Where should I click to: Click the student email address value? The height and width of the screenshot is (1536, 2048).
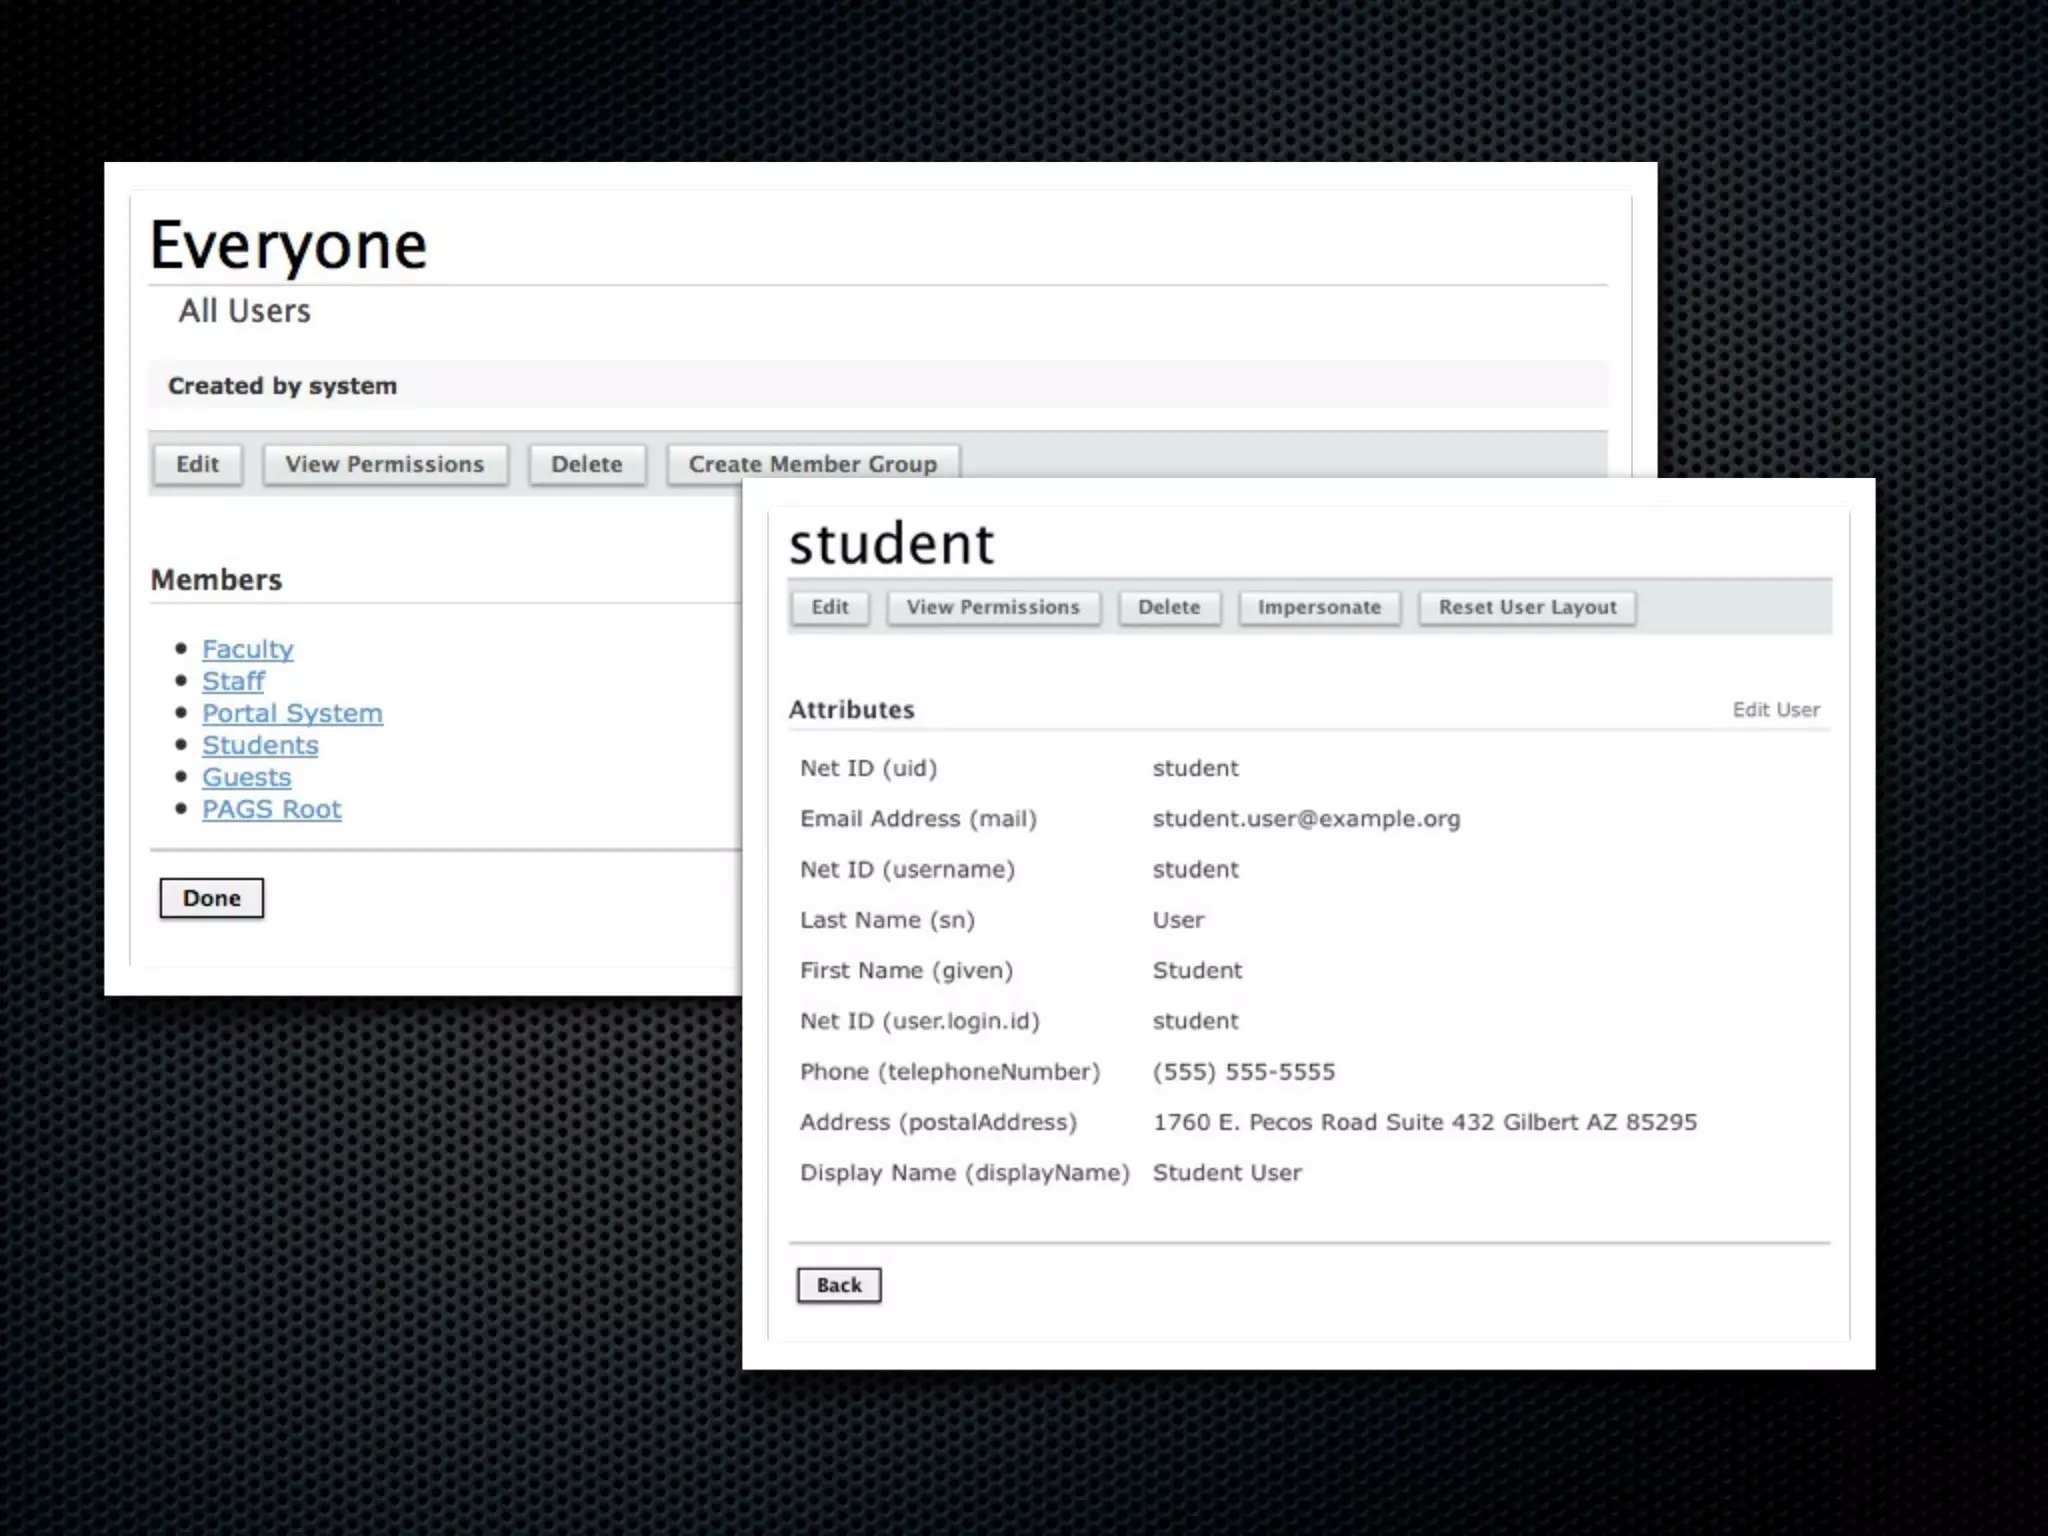point(1305,819)
